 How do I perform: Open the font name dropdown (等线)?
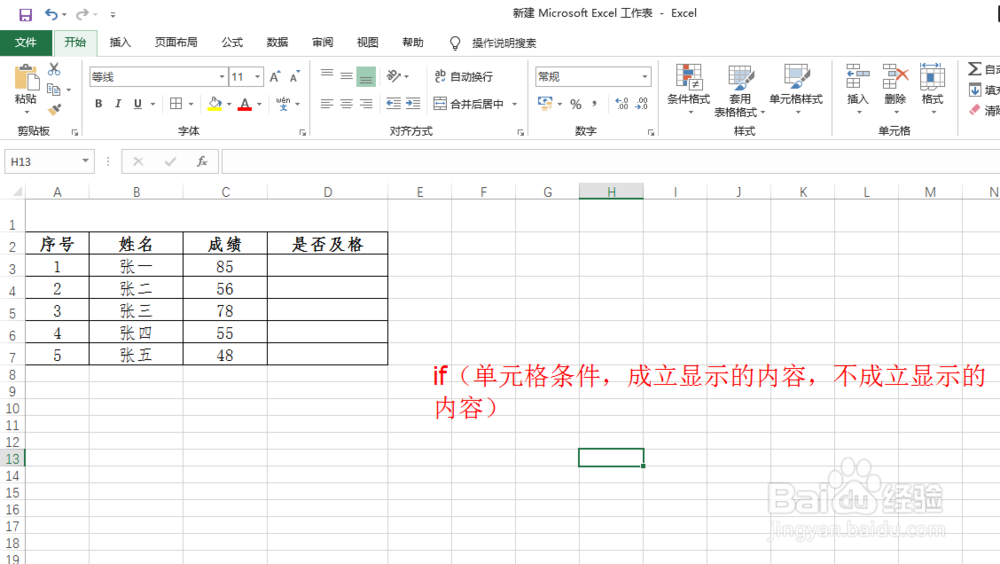click(x=222, y=77)
